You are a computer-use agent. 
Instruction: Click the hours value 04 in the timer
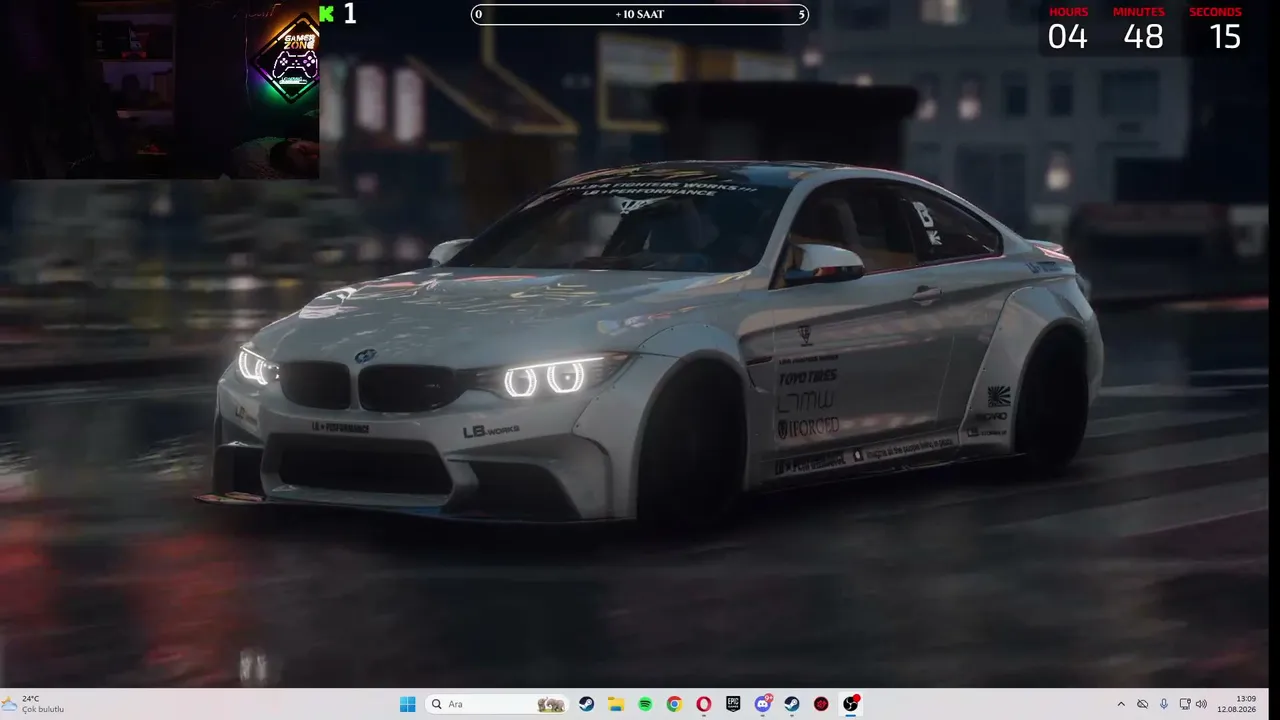1067,37
